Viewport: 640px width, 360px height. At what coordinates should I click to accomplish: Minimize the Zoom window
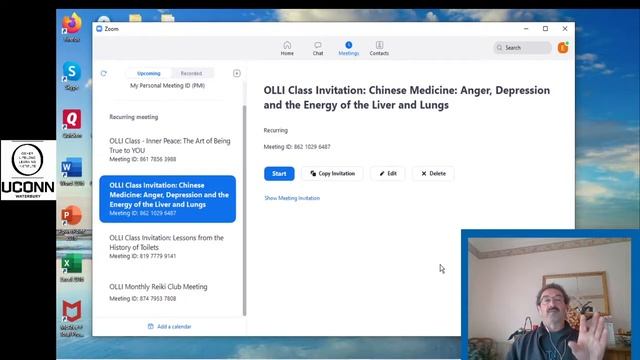coord(526,29)
